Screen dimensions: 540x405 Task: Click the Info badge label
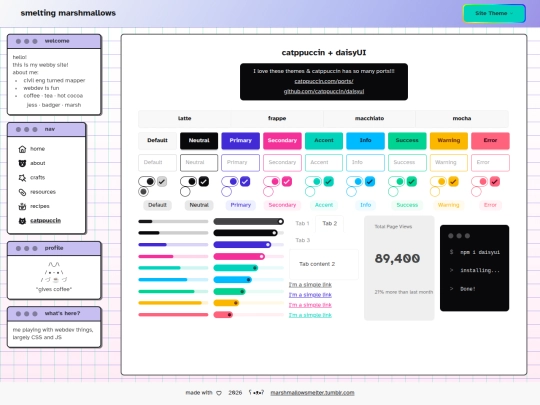pyautogui.click(x=365, y=205)
